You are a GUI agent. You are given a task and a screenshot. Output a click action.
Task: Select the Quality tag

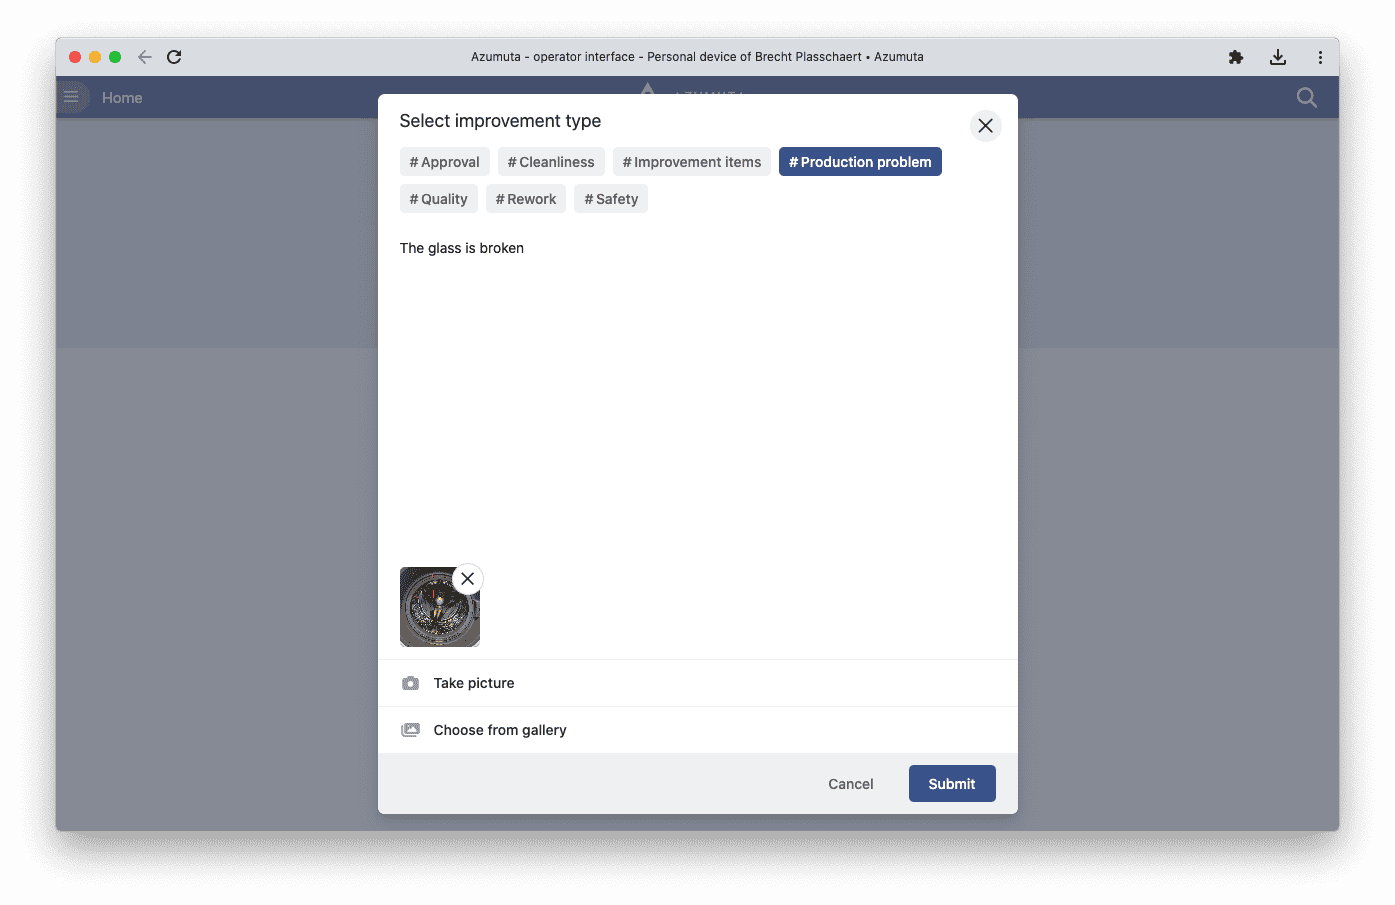point(438,198)
